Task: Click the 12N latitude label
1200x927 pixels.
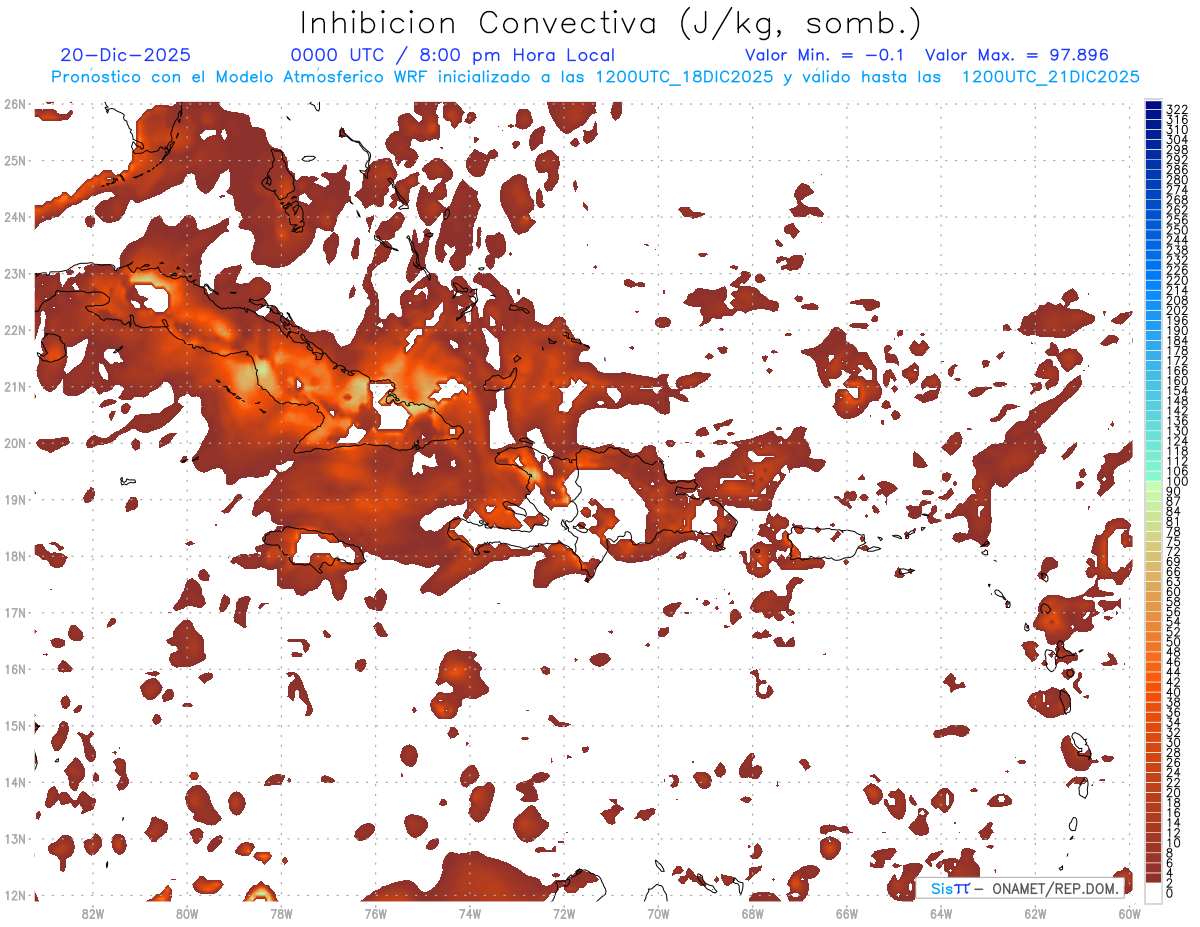Action: coord(14,895)
